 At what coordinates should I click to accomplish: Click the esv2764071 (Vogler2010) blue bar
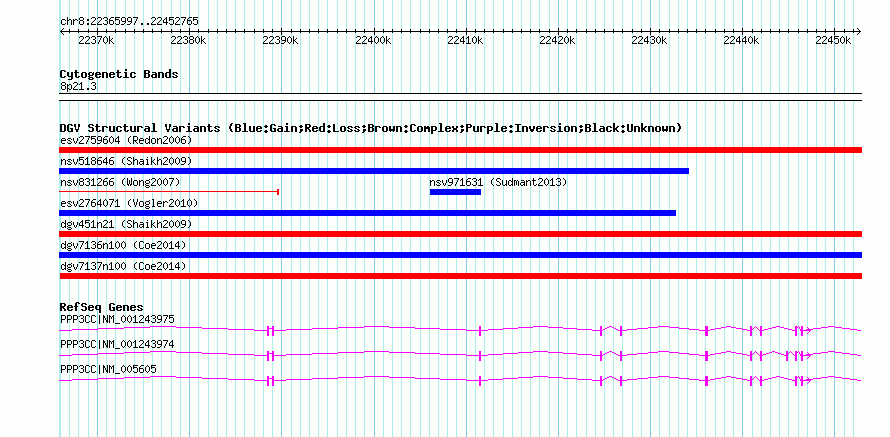pyautogui.click(x=368, y=213)
